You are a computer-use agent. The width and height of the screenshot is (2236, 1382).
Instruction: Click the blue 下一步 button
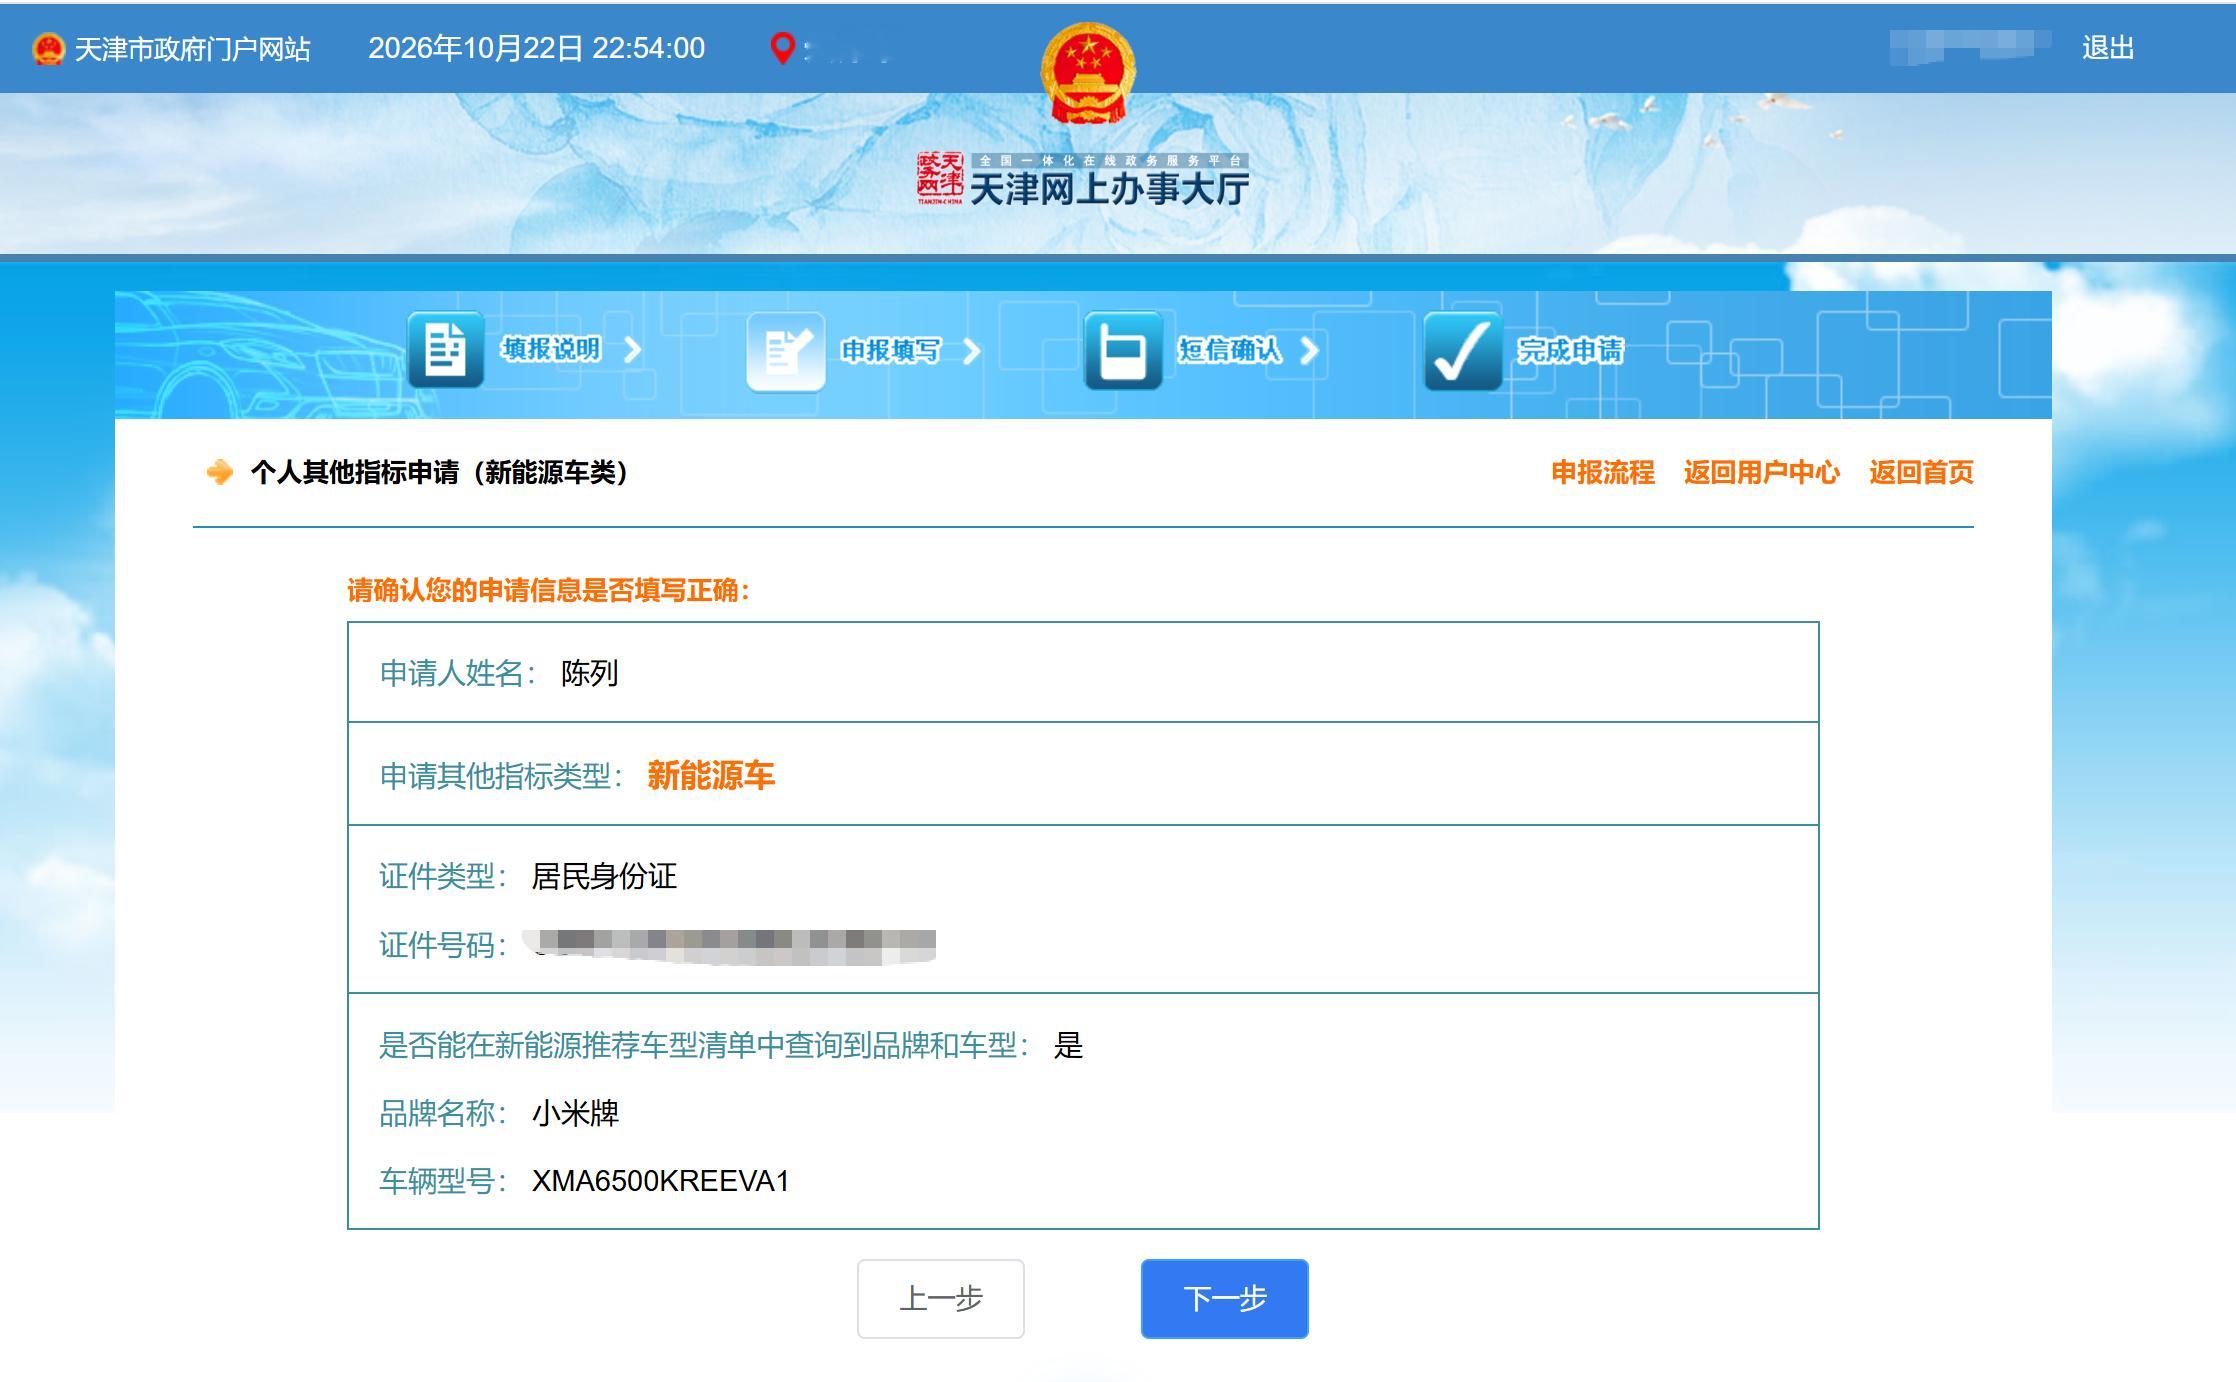coord(1225,1298)
